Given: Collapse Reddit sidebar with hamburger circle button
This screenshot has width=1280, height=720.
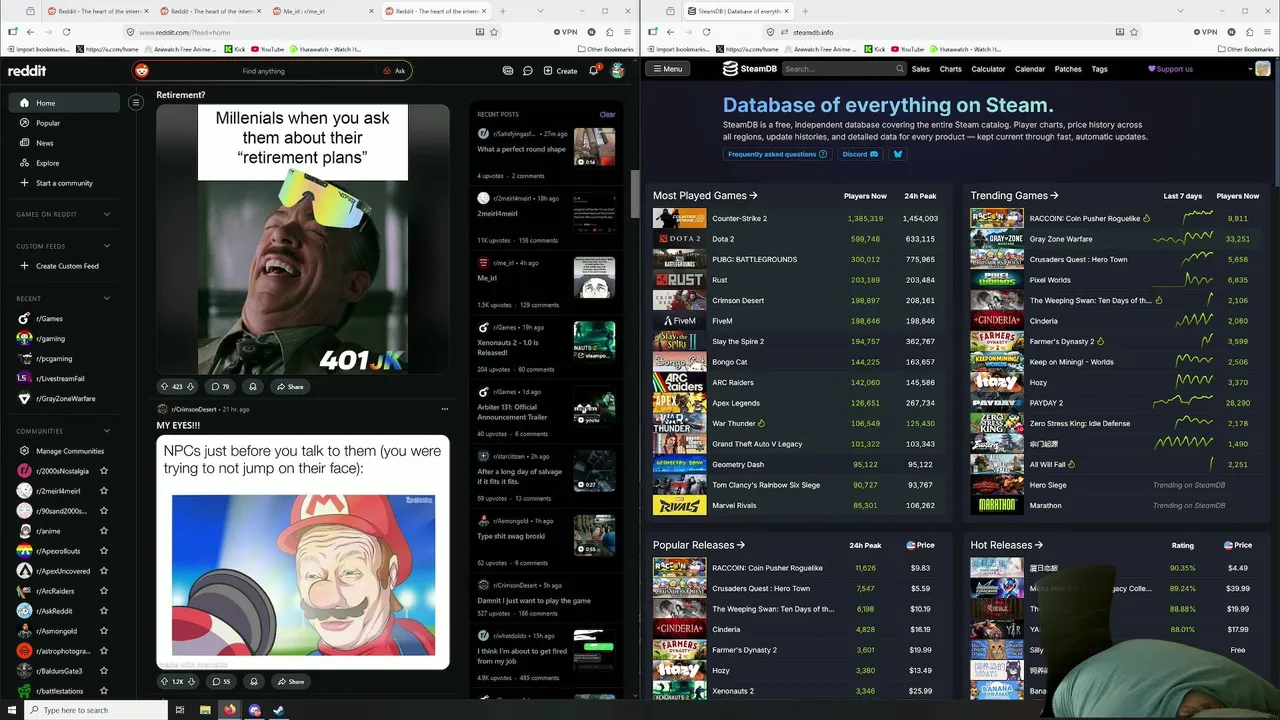Looking at the screenshot, I should 136,102.
